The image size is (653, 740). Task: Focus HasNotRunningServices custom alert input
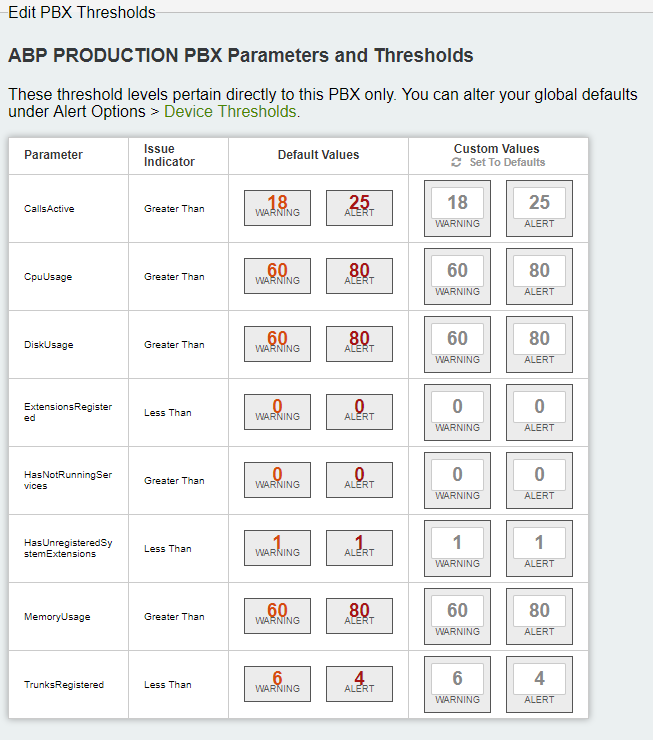point(539,474)
